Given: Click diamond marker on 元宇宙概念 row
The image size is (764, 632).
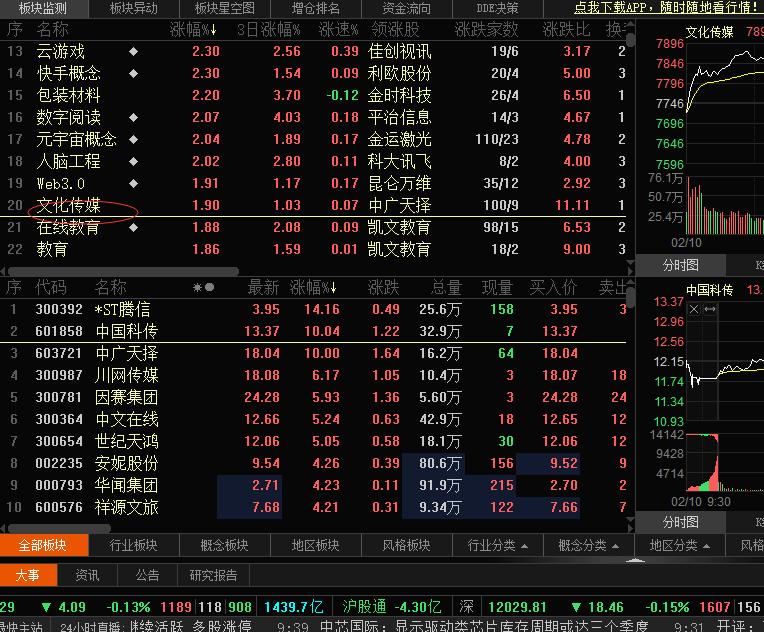Looking at the screenshot, I should click(x=134, y=139).
